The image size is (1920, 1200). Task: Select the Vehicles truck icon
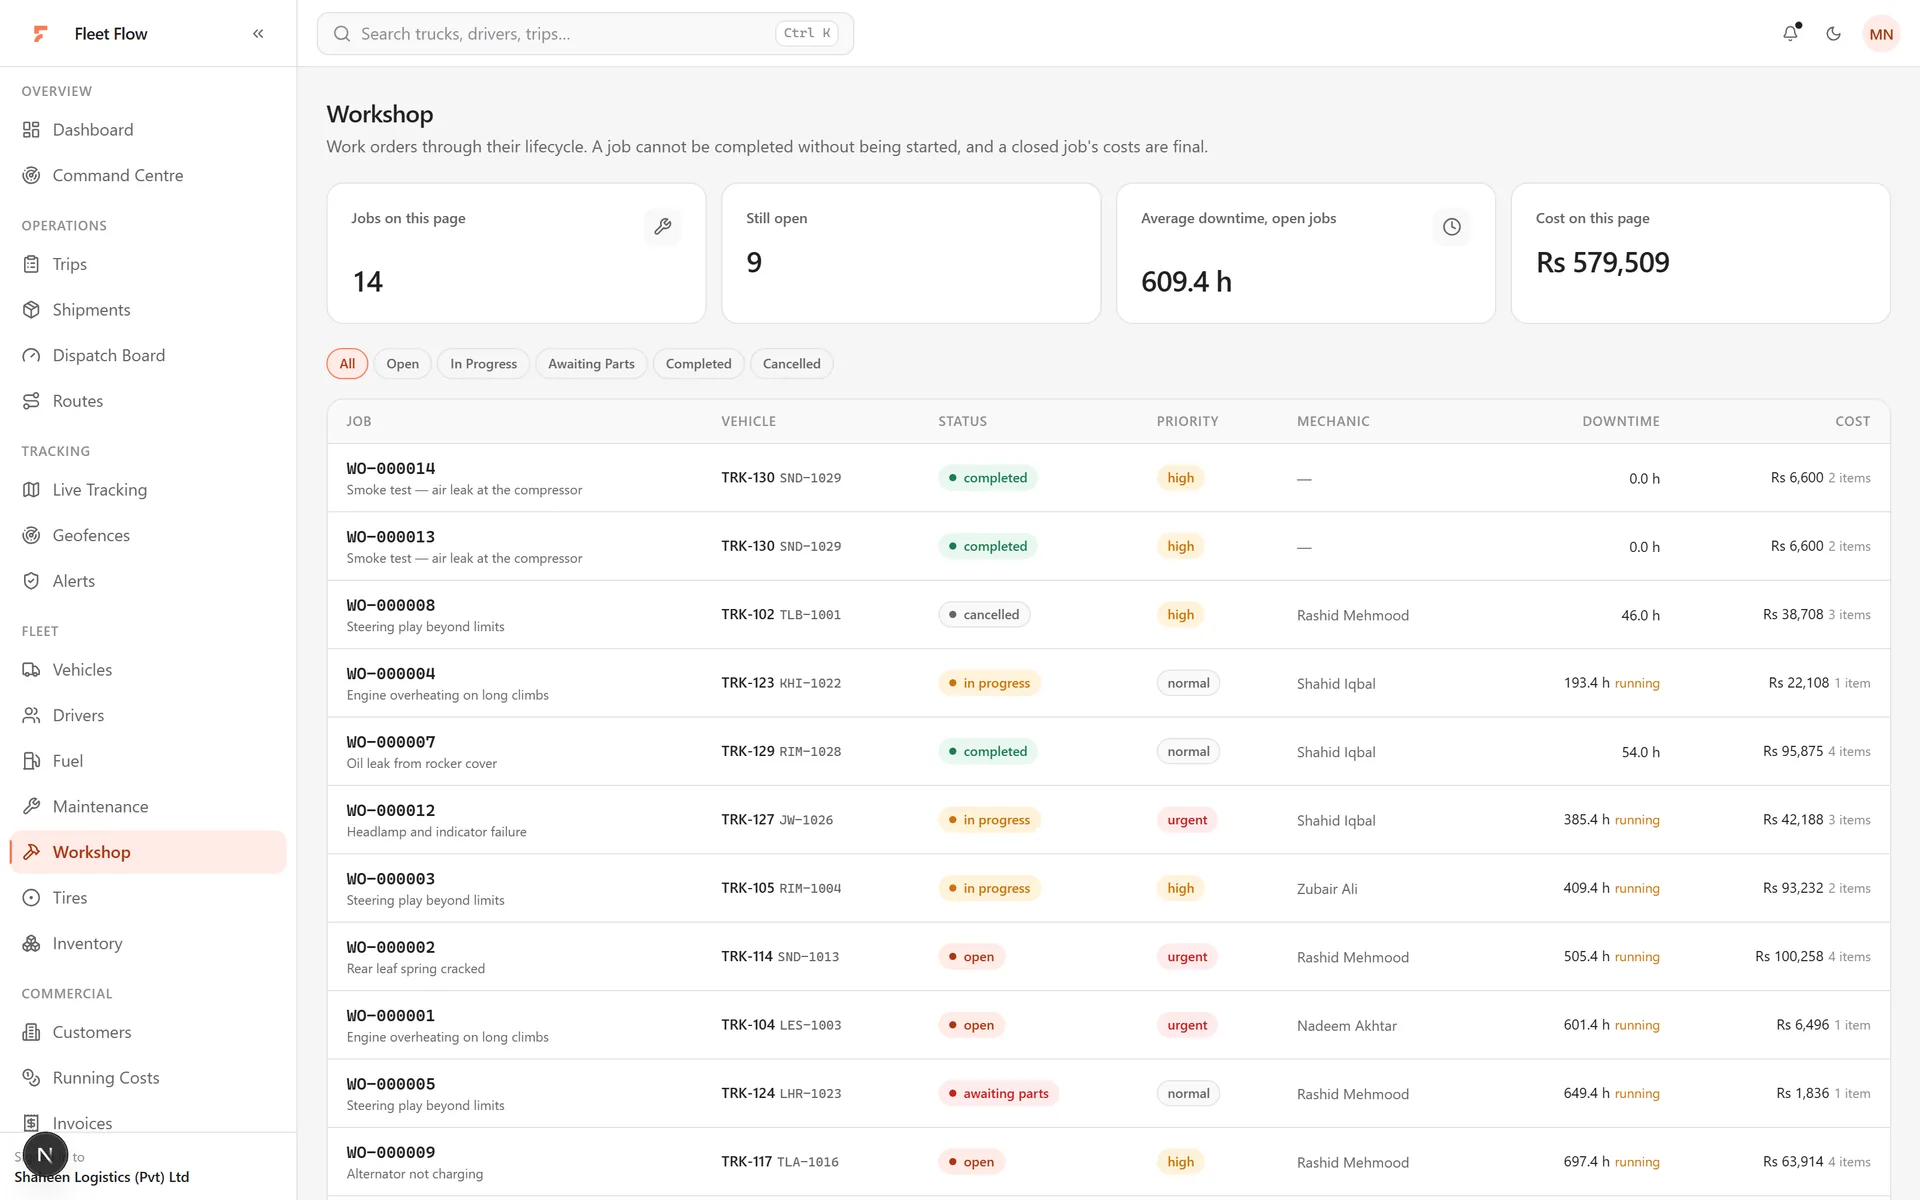pos(32,670)
